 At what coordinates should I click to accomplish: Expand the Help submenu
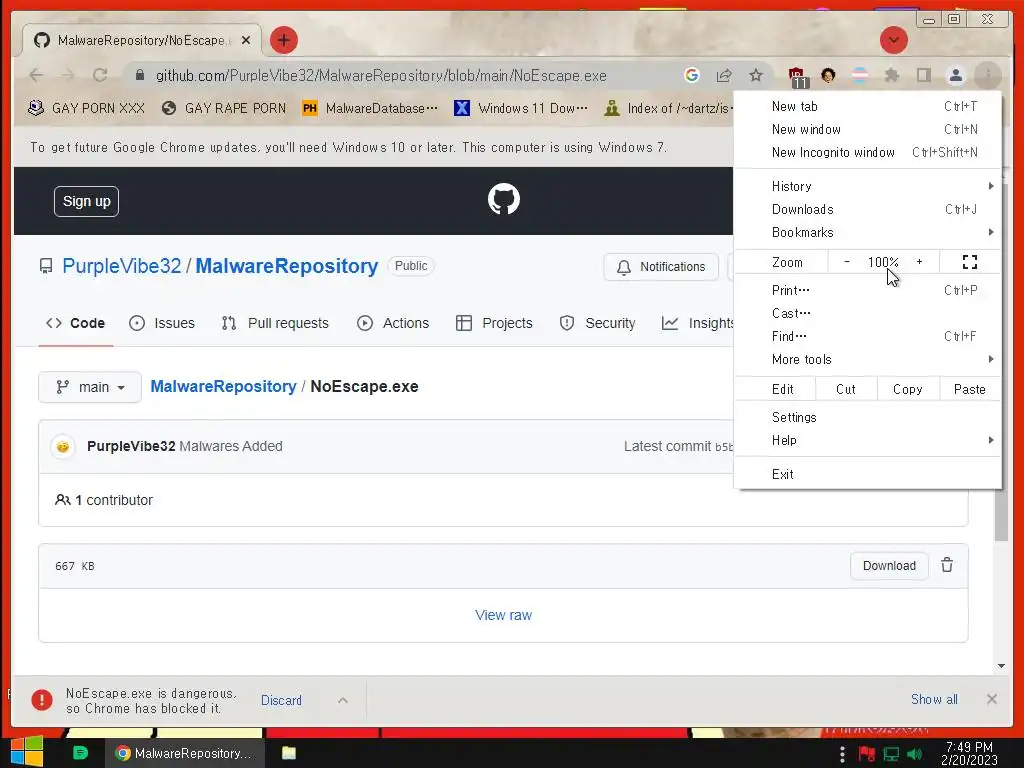point(868,440)
